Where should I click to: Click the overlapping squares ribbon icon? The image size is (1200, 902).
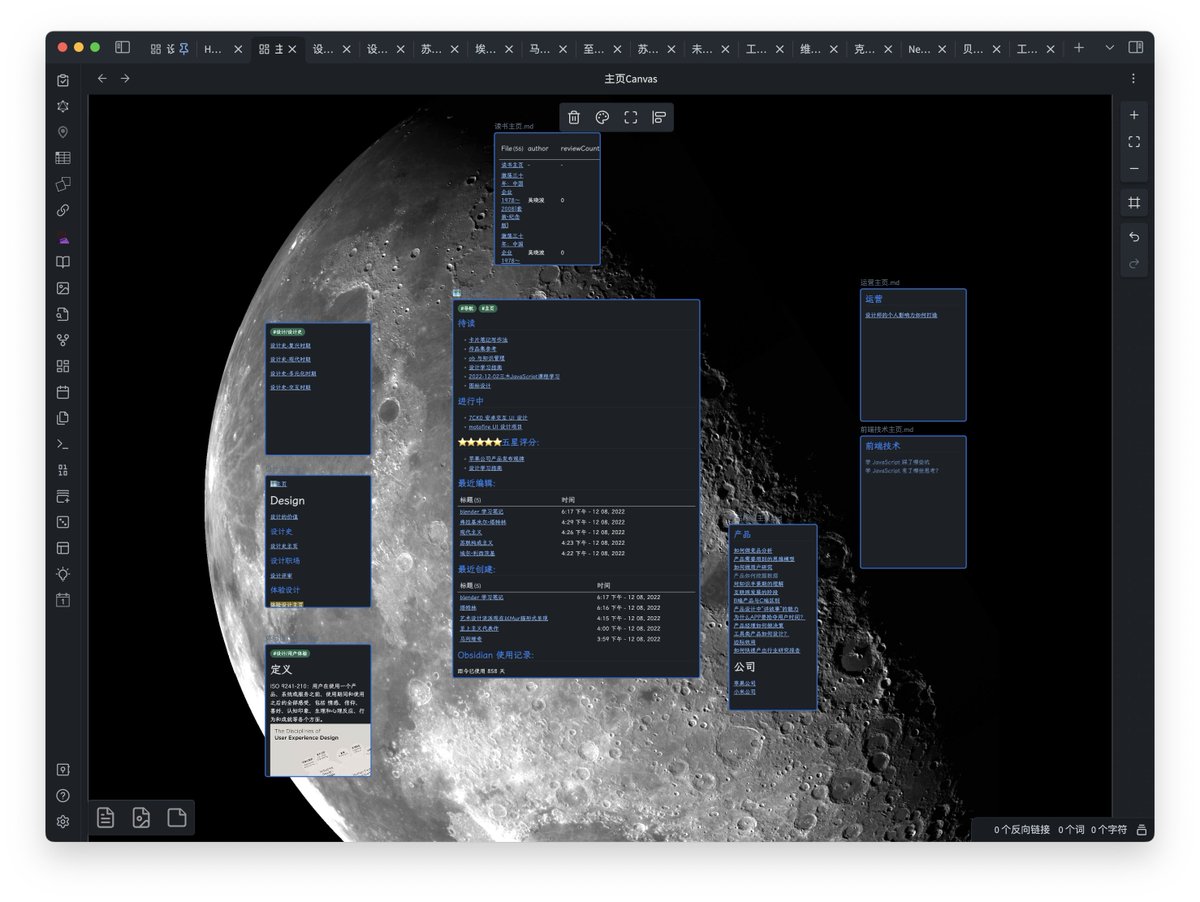click(63, 184)
